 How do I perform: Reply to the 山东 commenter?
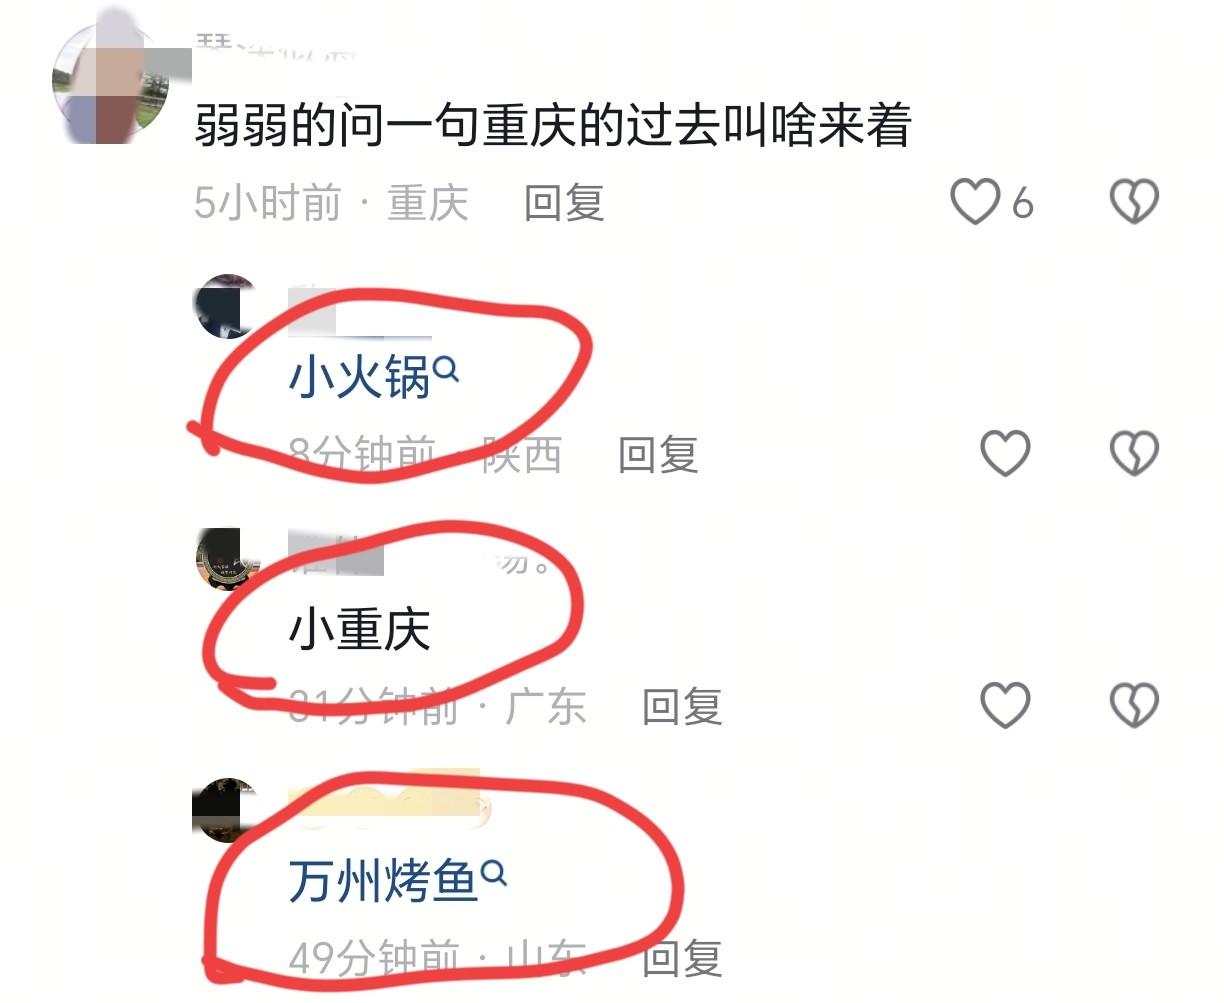click(x=682, y=959)
